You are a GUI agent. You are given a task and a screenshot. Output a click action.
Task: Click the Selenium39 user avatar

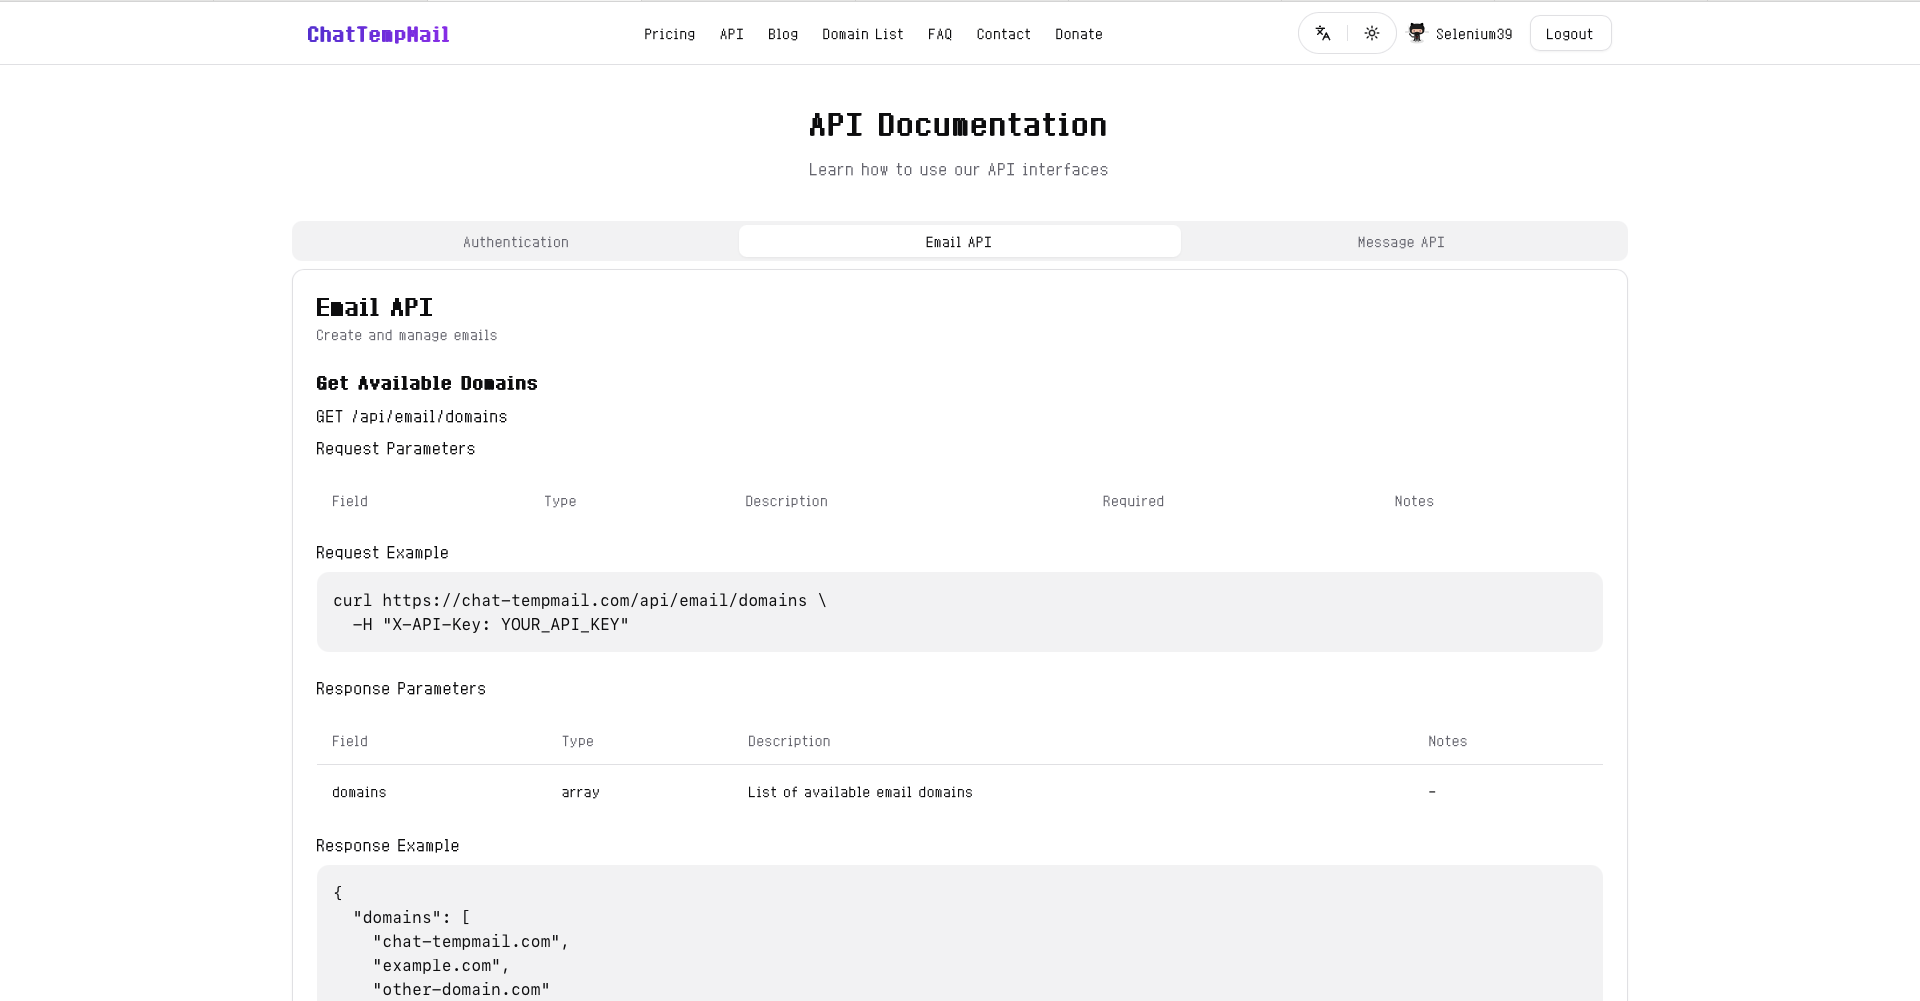[x=1417, y=33]
